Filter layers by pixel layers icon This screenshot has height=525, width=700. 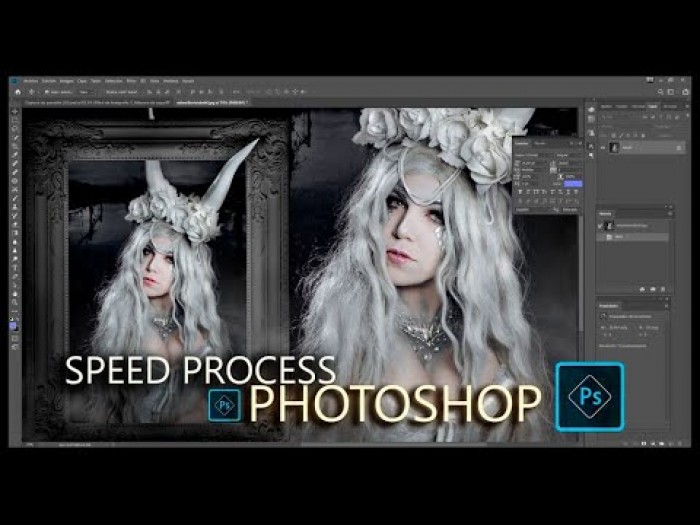[x=645, y=117]
